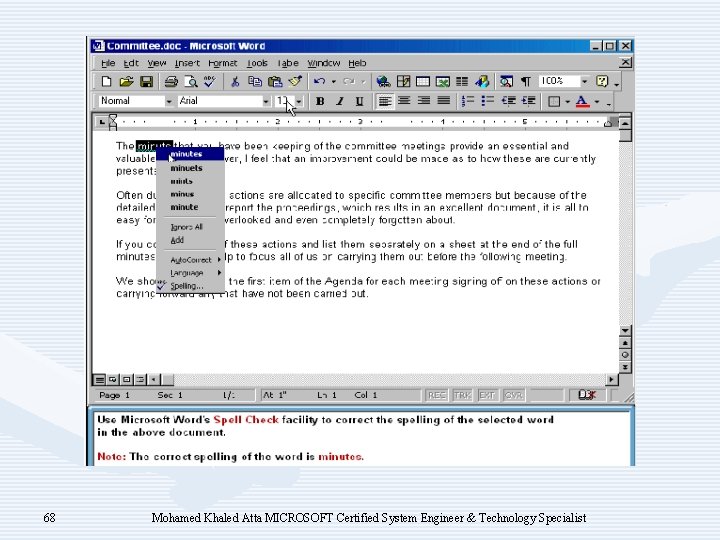
Task: Open the font size dropdown arrow
Action: click(x=299, y=101)
